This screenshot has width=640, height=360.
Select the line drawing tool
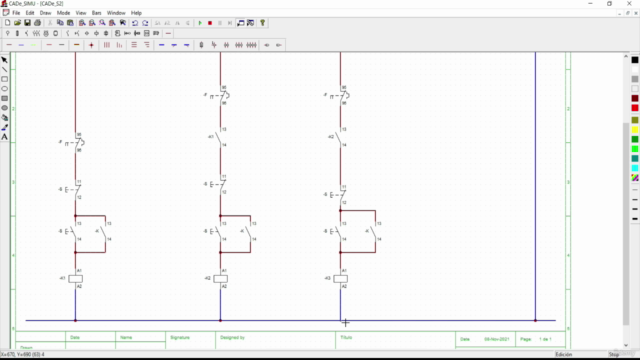coord(4,69)
